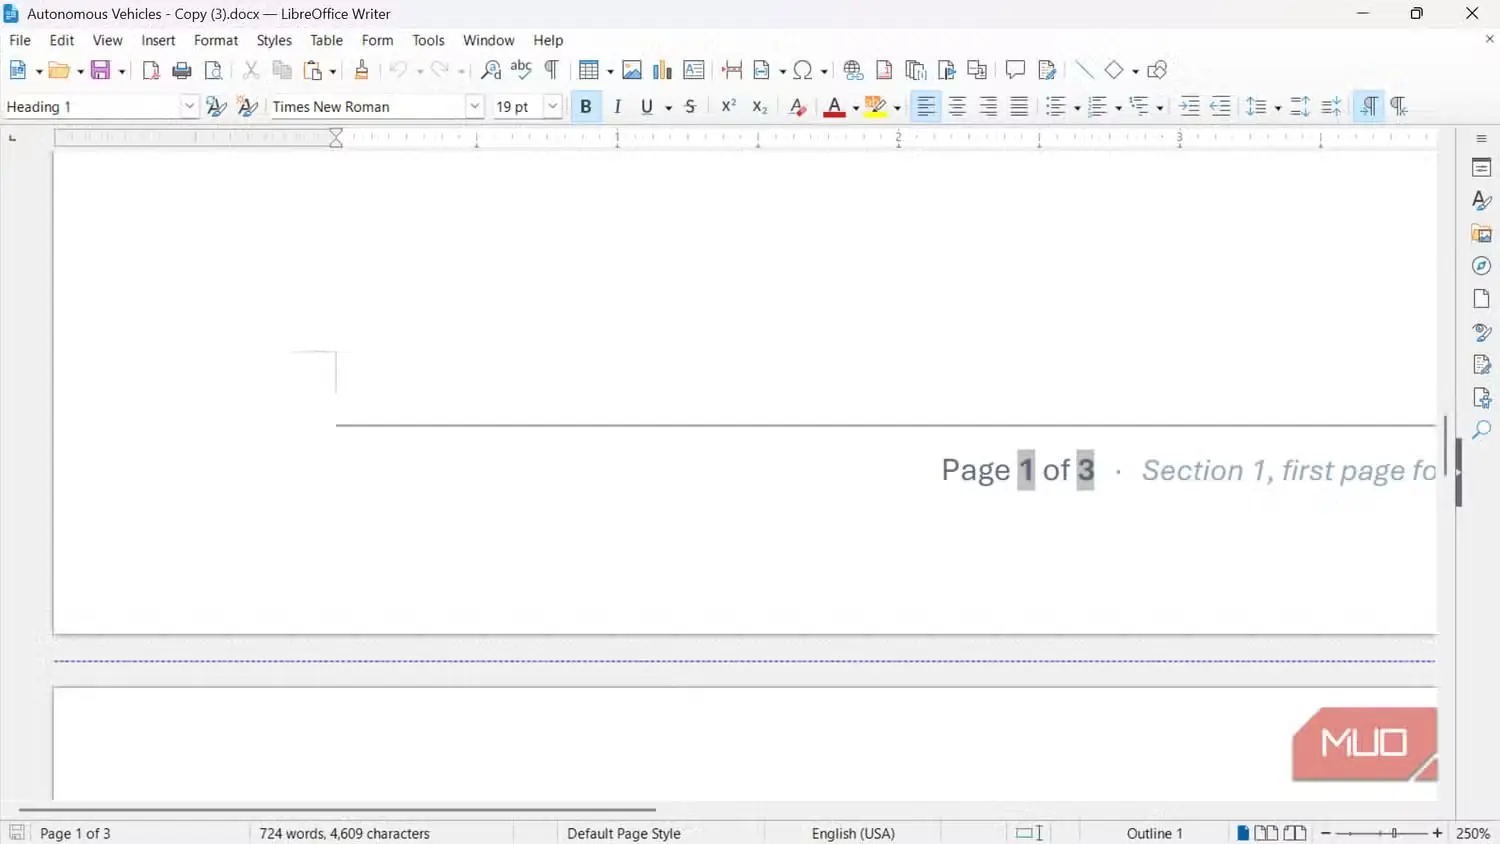Open underline style dropdown arrow
The width and height of the screenshot is (1500, 844).
click(x=669, y=108)
